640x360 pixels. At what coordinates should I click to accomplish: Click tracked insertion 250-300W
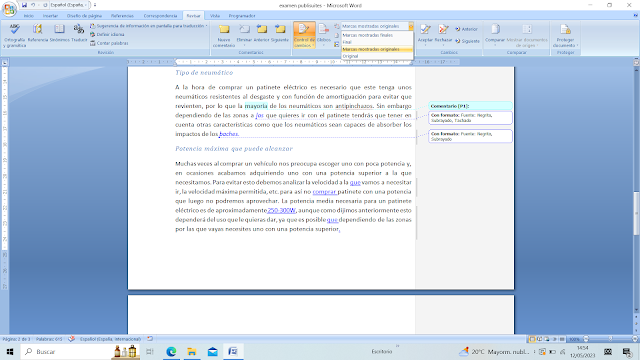click(x=281, y=211)
